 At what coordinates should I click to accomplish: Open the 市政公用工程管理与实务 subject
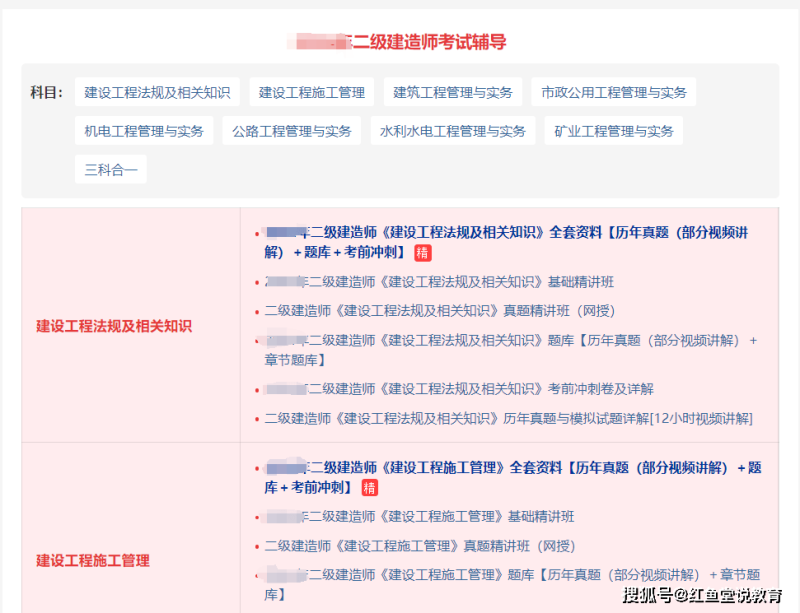[x=612, y=91]
